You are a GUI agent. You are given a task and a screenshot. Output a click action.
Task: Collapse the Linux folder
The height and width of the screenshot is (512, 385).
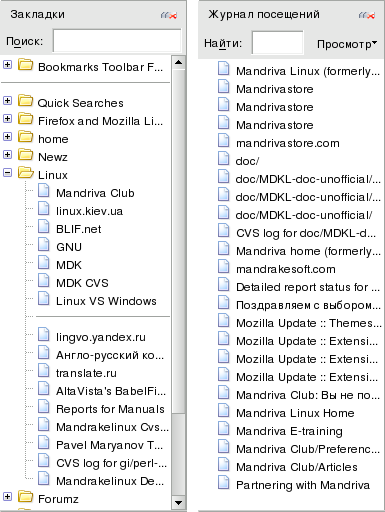point(7,172)
